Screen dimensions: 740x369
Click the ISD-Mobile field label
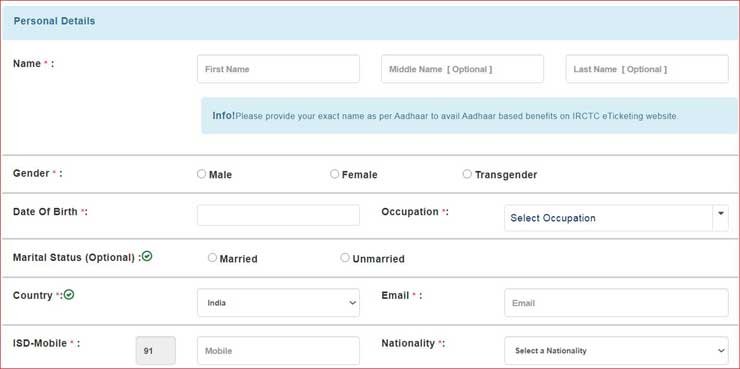pyautogui.click(x=46, y=344)
